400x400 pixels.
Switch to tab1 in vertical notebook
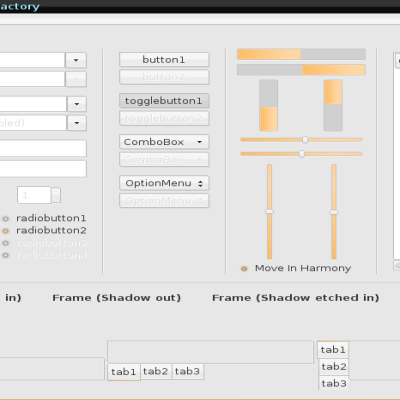click(x=333, y=350)
